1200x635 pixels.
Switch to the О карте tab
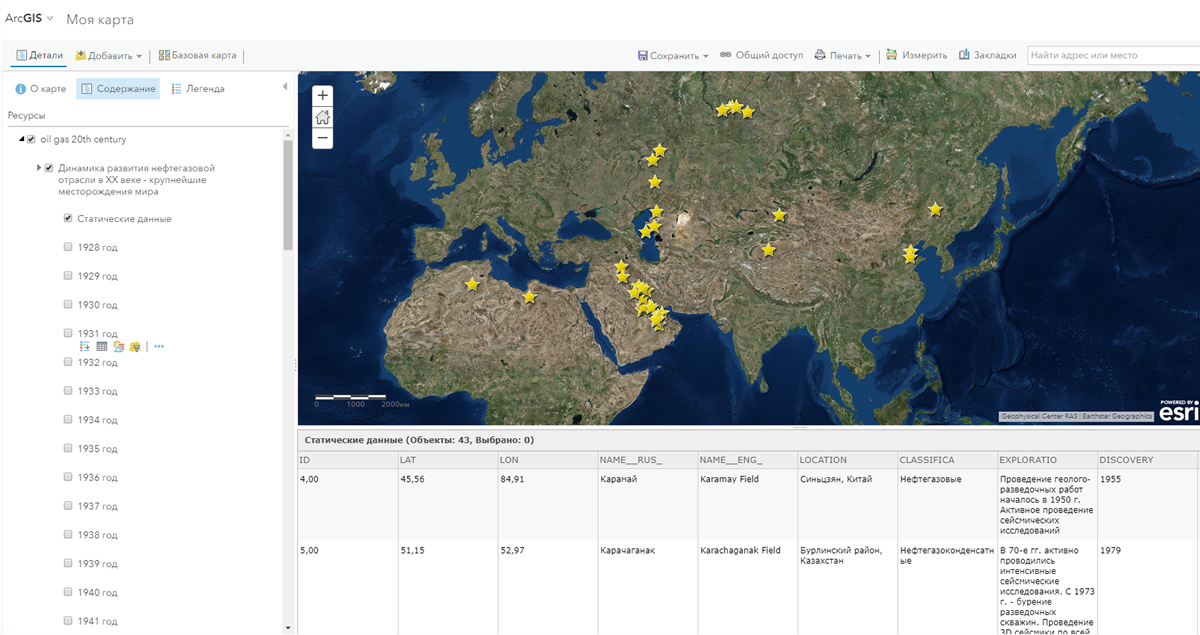41,89
